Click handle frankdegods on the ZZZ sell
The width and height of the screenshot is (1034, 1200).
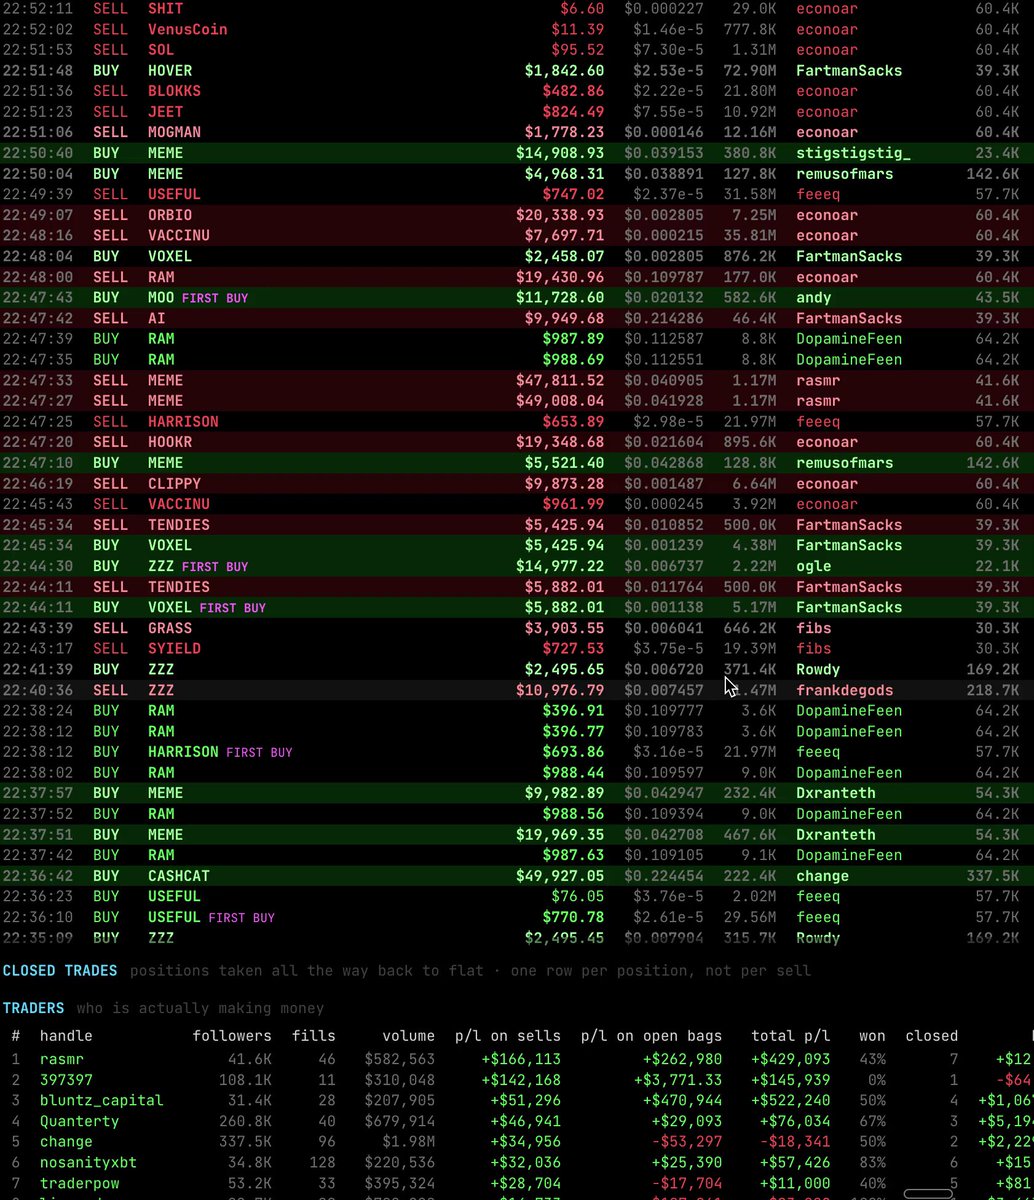tap(845, 690)
